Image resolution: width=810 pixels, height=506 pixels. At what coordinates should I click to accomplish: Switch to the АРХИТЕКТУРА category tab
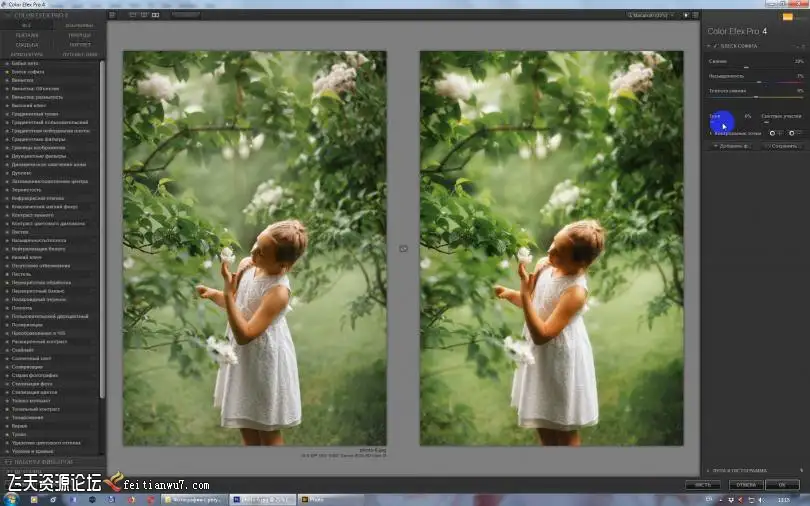pyautogui.click(x=26, y=54)
